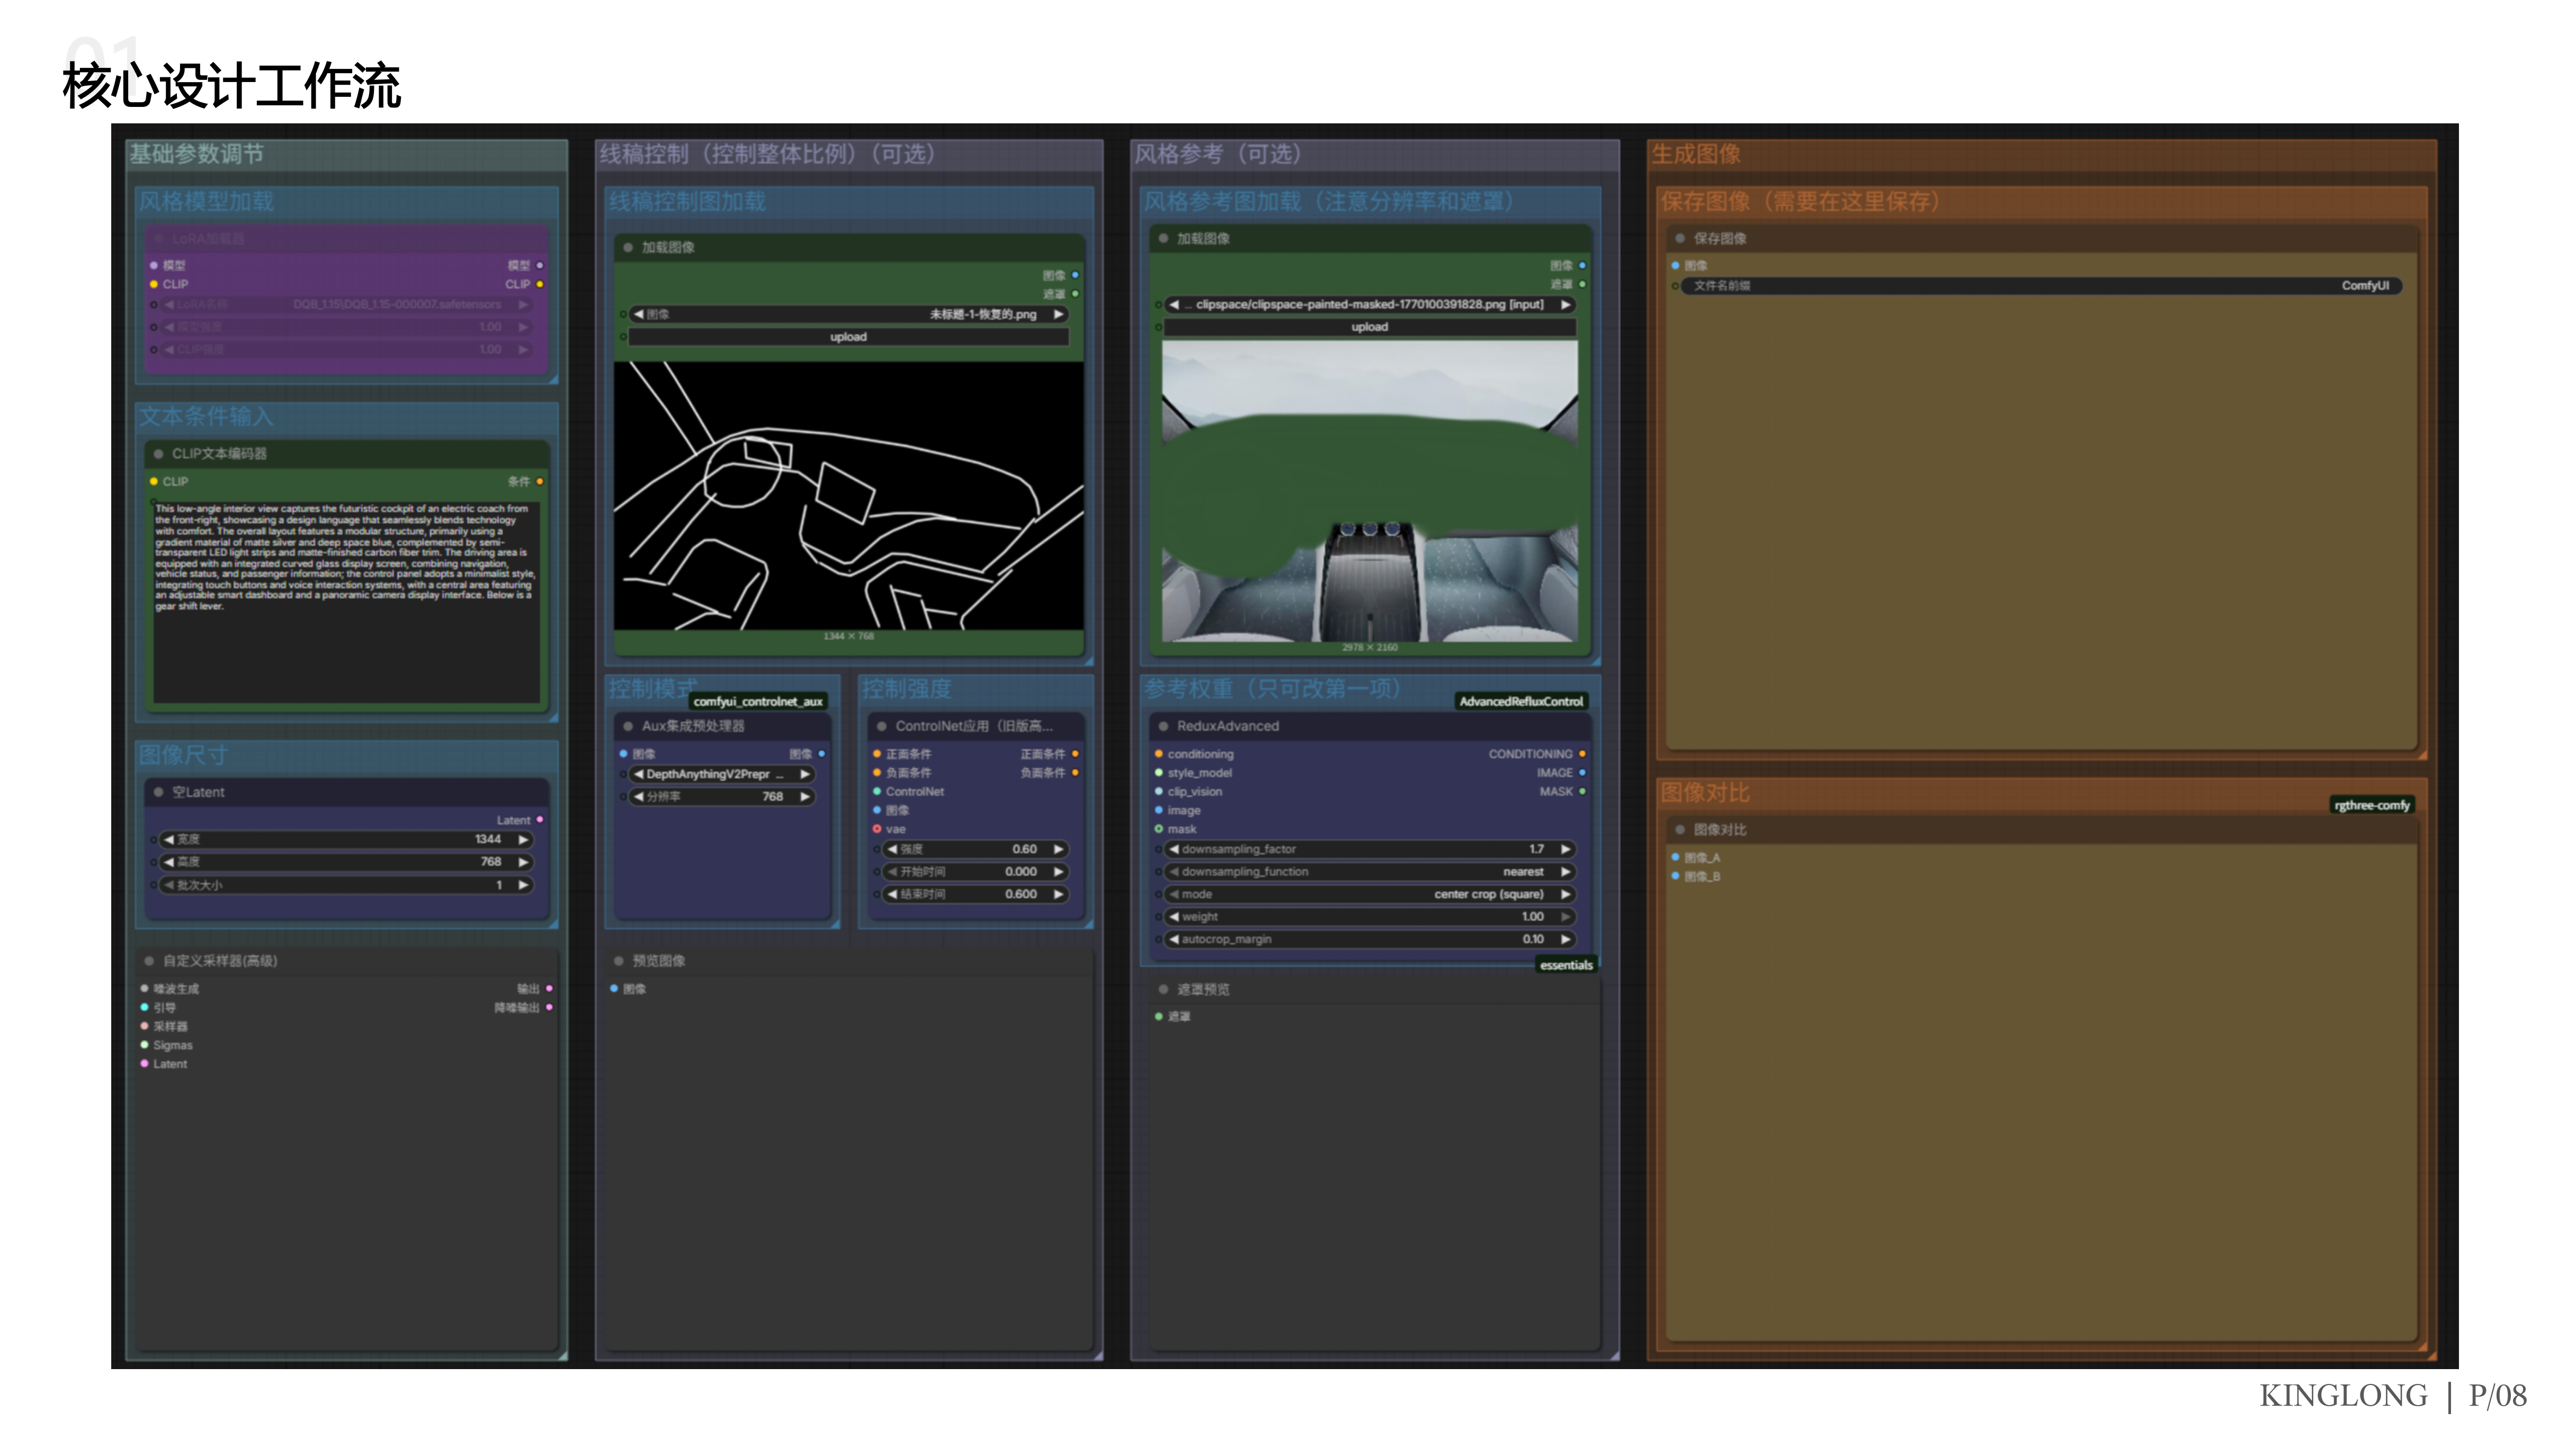Viewport: 2576px width, 1448px height.
Task: Click ControlNet input port on ControlNet应用 node
Action: [x=877, y=792]
